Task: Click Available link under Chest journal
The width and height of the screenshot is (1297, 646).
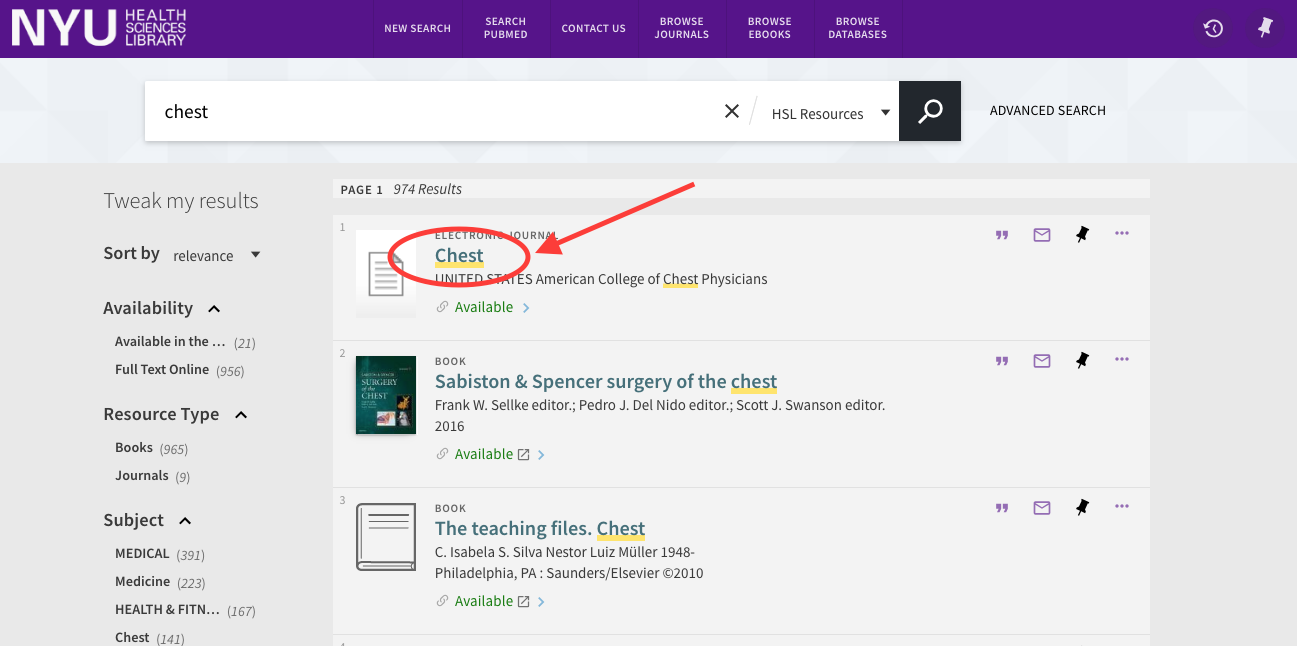Action: tap(484, 307)
